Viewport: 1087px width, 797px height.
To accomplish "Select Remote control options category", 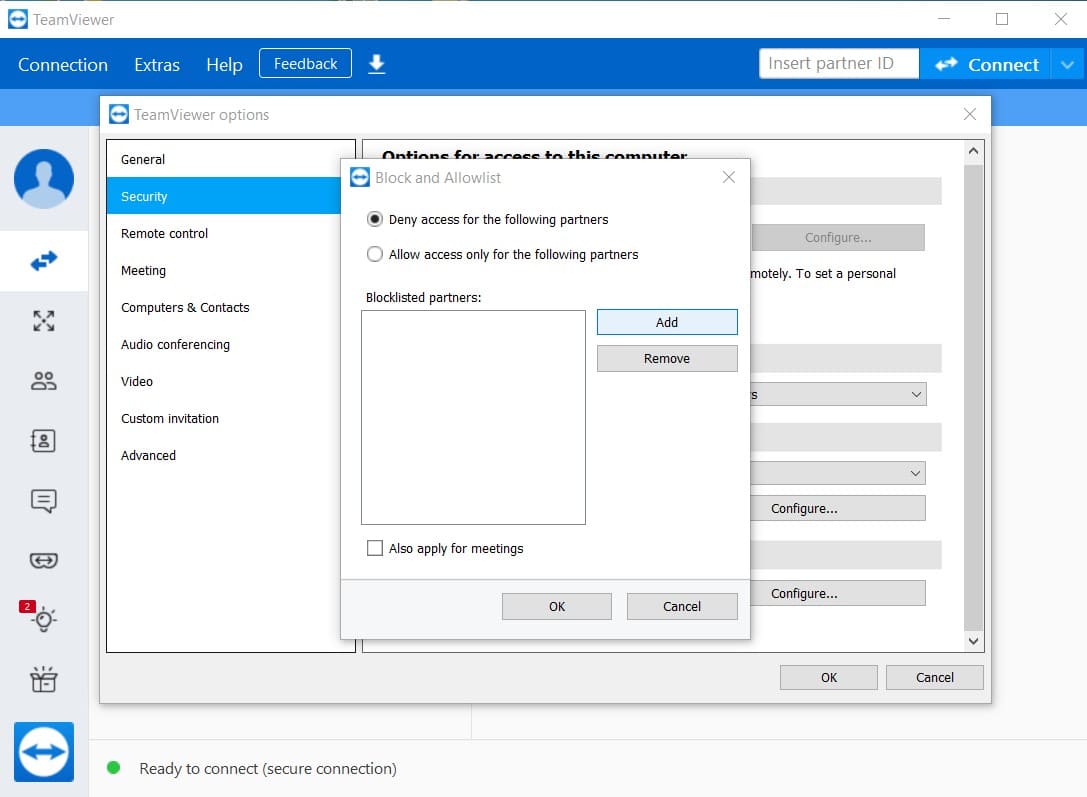I will 224,234.
